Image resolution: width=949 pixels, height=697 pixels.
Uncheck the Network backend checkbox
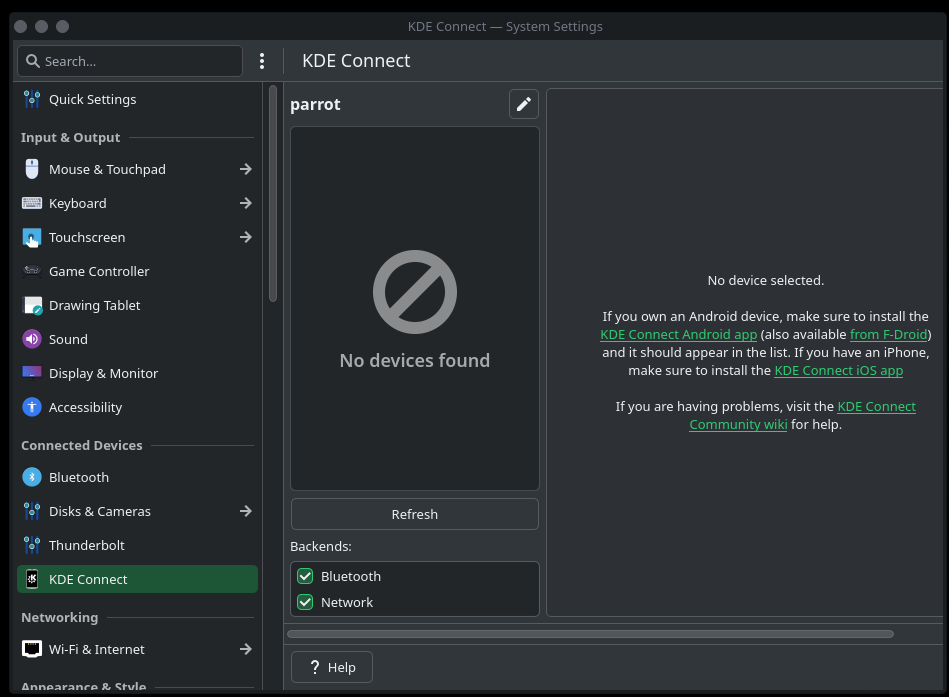click(x=306, y=602)
